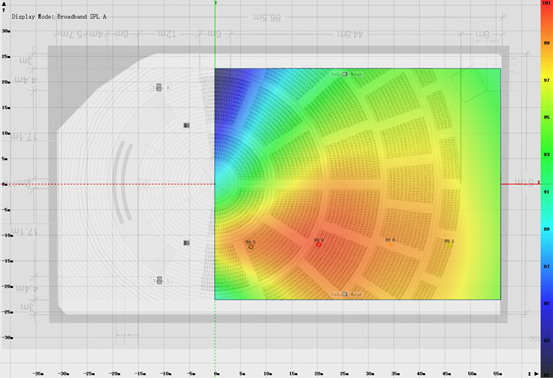Click the cyan 89 level on the color scale
553x378 pixels.
click(x=546, y=229)
